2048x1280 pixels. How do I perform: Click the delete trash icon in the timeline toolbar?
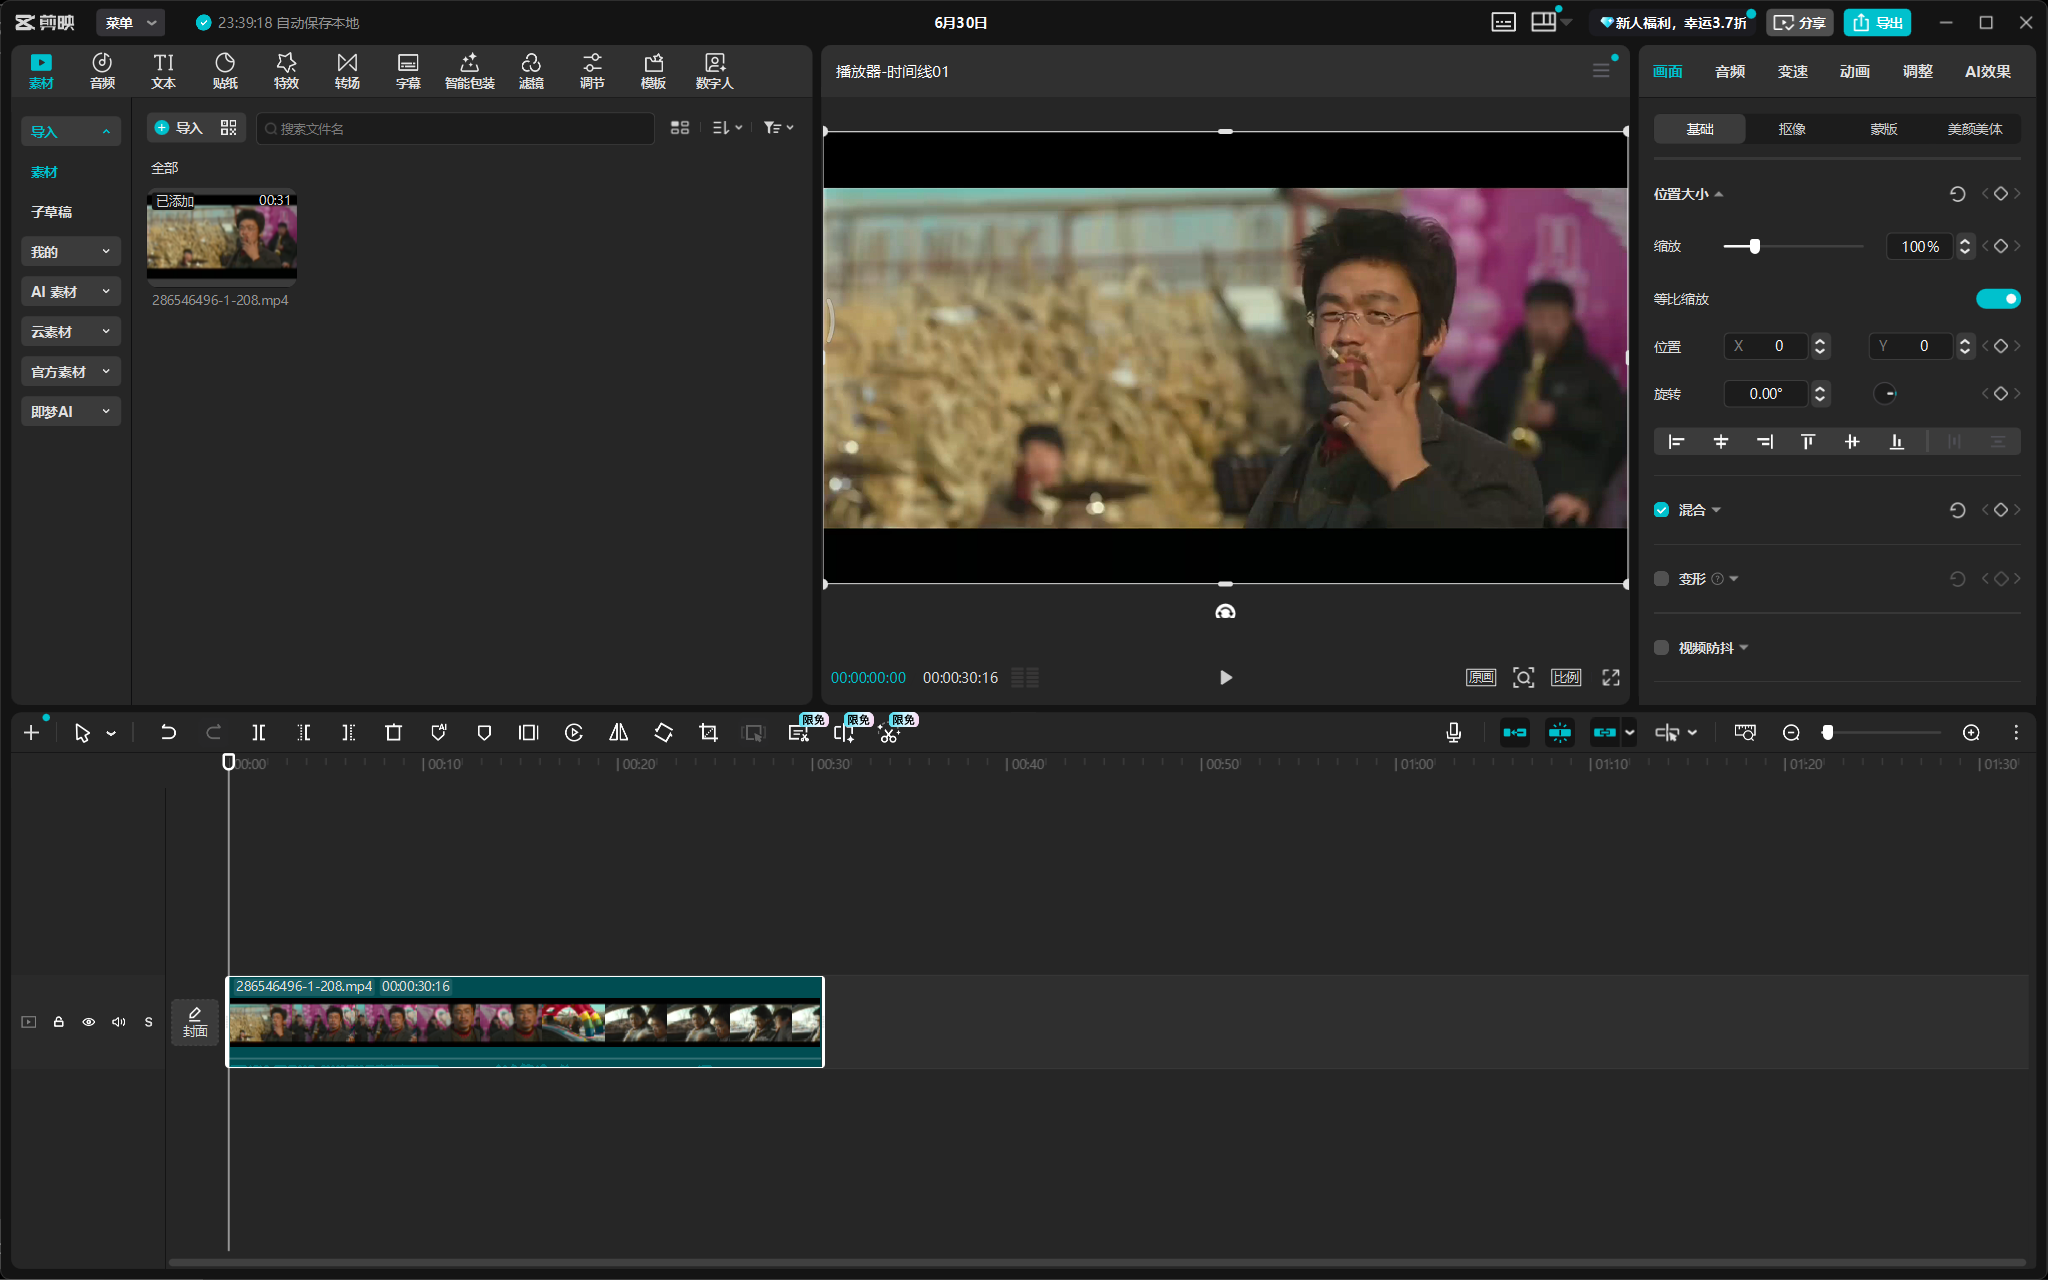[x=393, y=733]
